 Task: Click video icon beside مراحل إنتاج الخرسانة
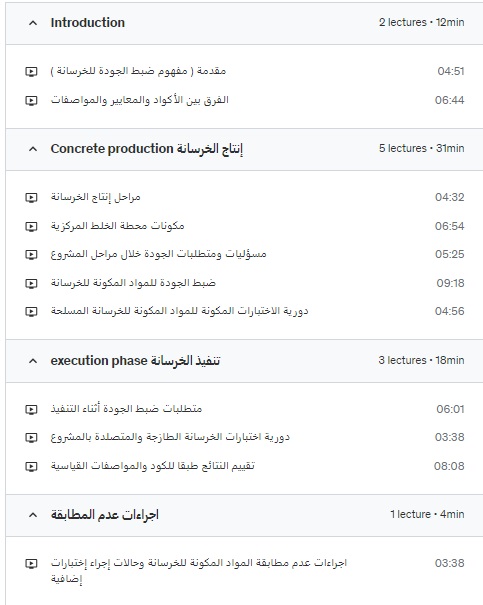pos(31,198)
